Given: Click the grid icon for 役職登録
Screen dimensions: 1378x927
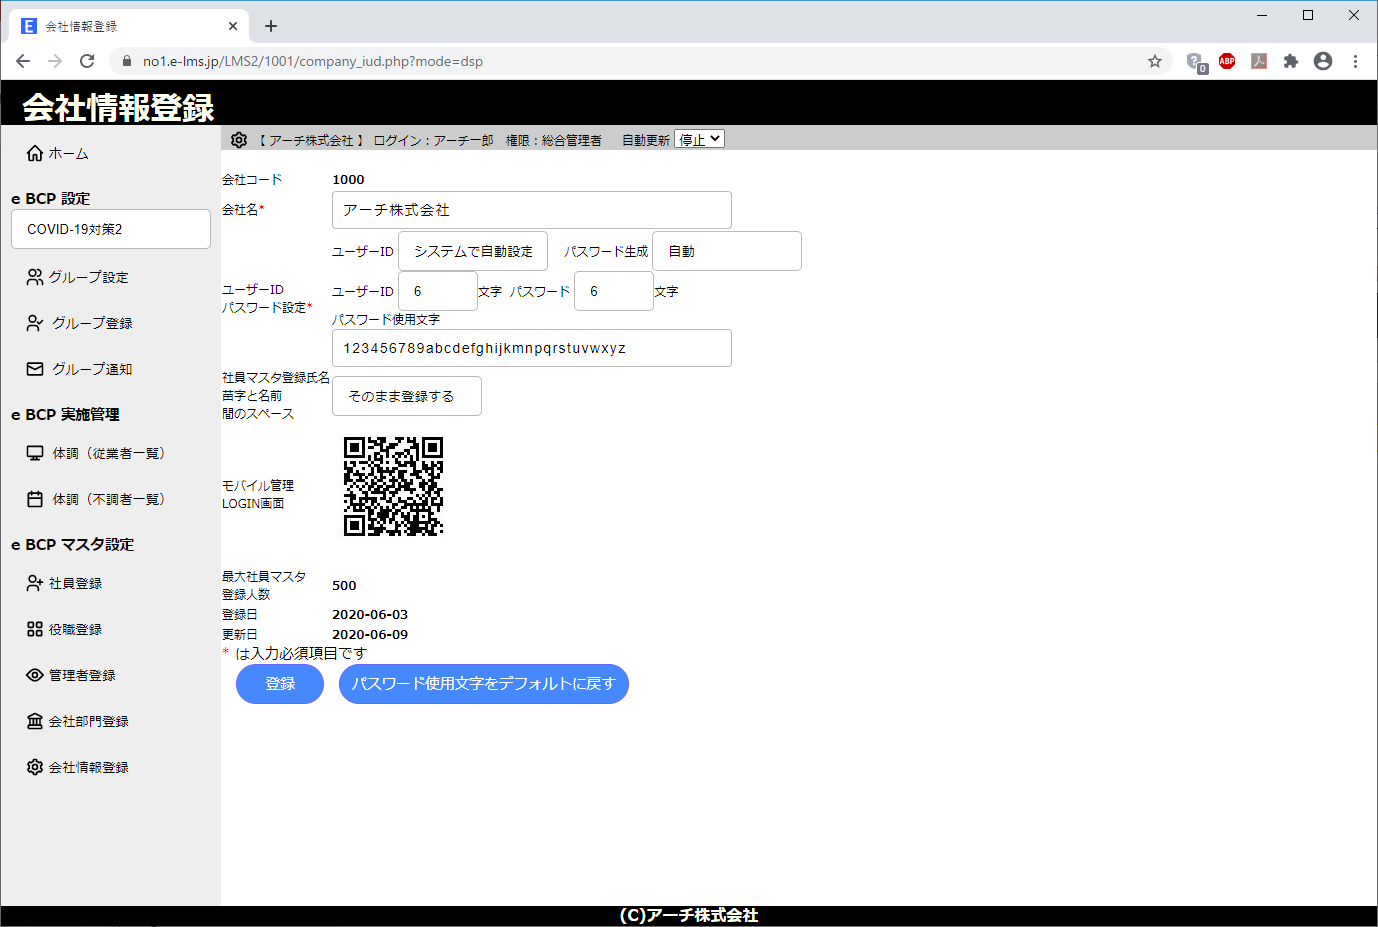Looking at the screenshot, I should (35, 629).
